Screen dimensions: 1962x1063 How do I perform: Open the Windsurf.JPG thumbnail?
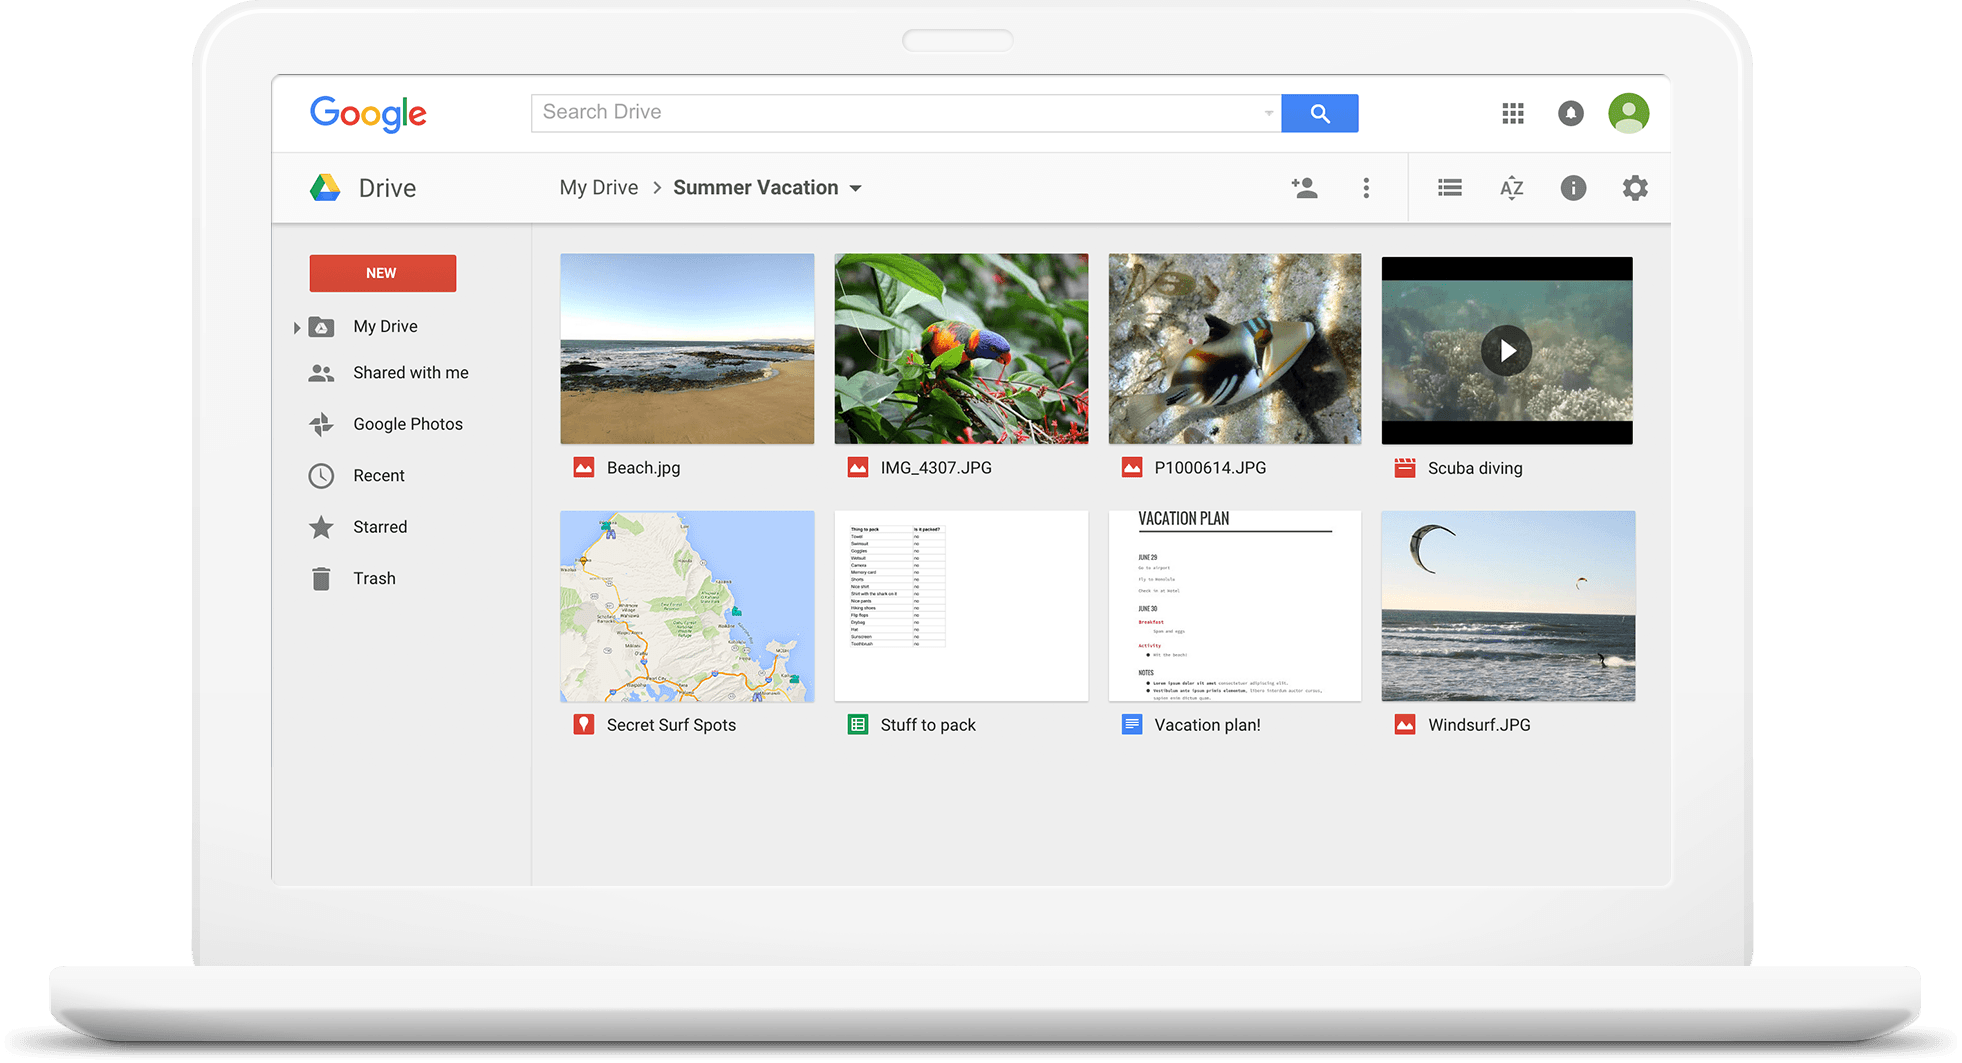(1507, 605)
